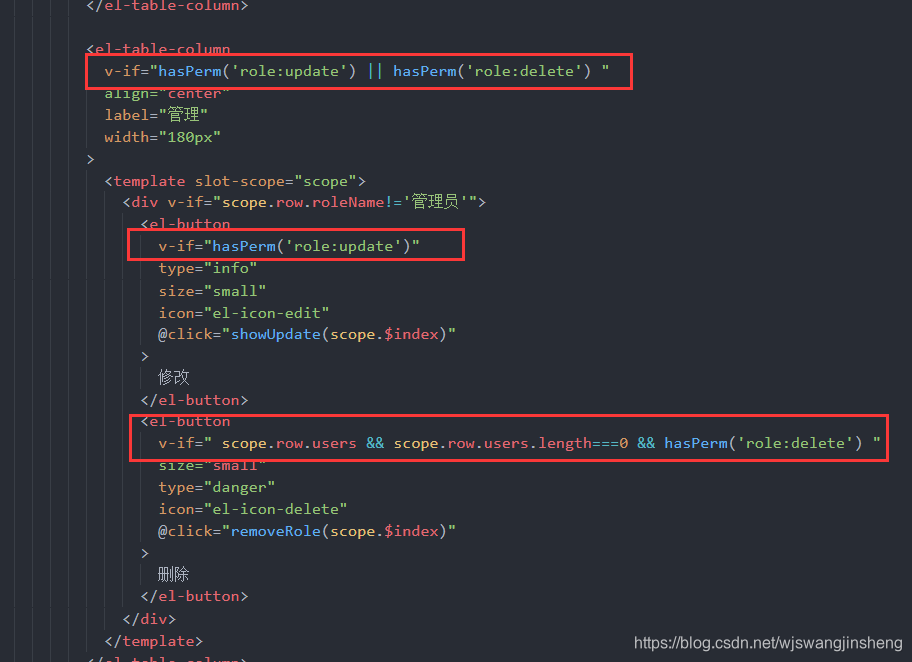Click the 修改 button text line
Screen dimensions: 912x662
point(174,377)
